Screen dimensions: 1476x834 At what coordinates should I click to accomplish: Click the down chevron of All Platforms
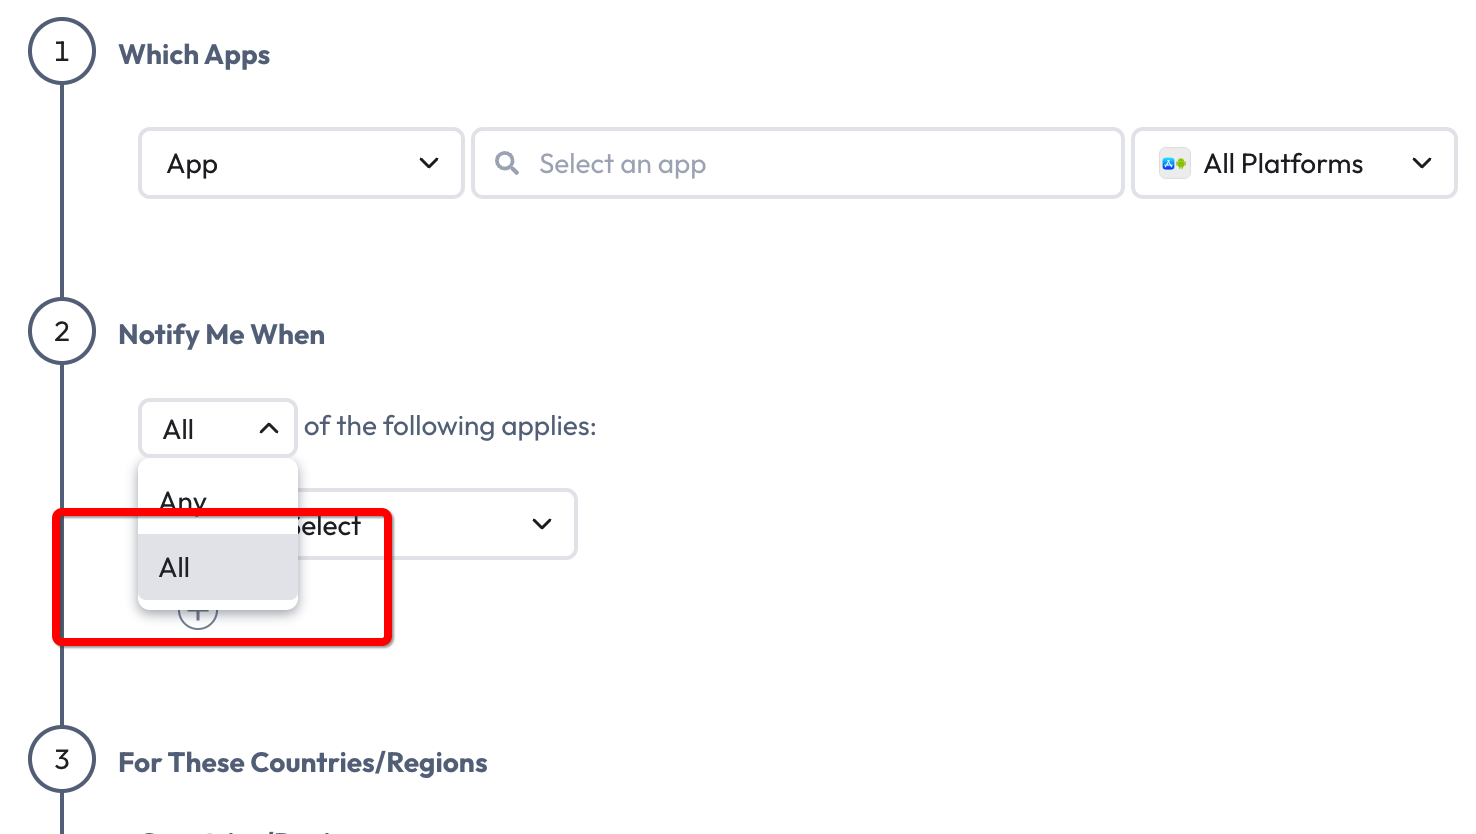1421,163
